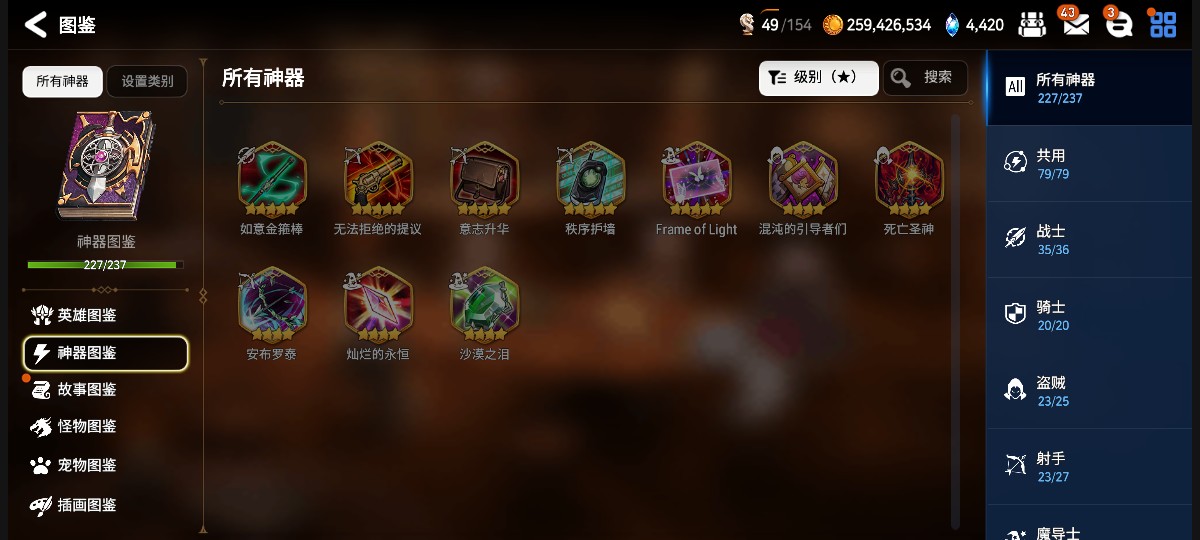Viewport: 1200px width, 540px height.
Task: Switch to the 所有神器 toggle tab
Action: pos(62,82)
